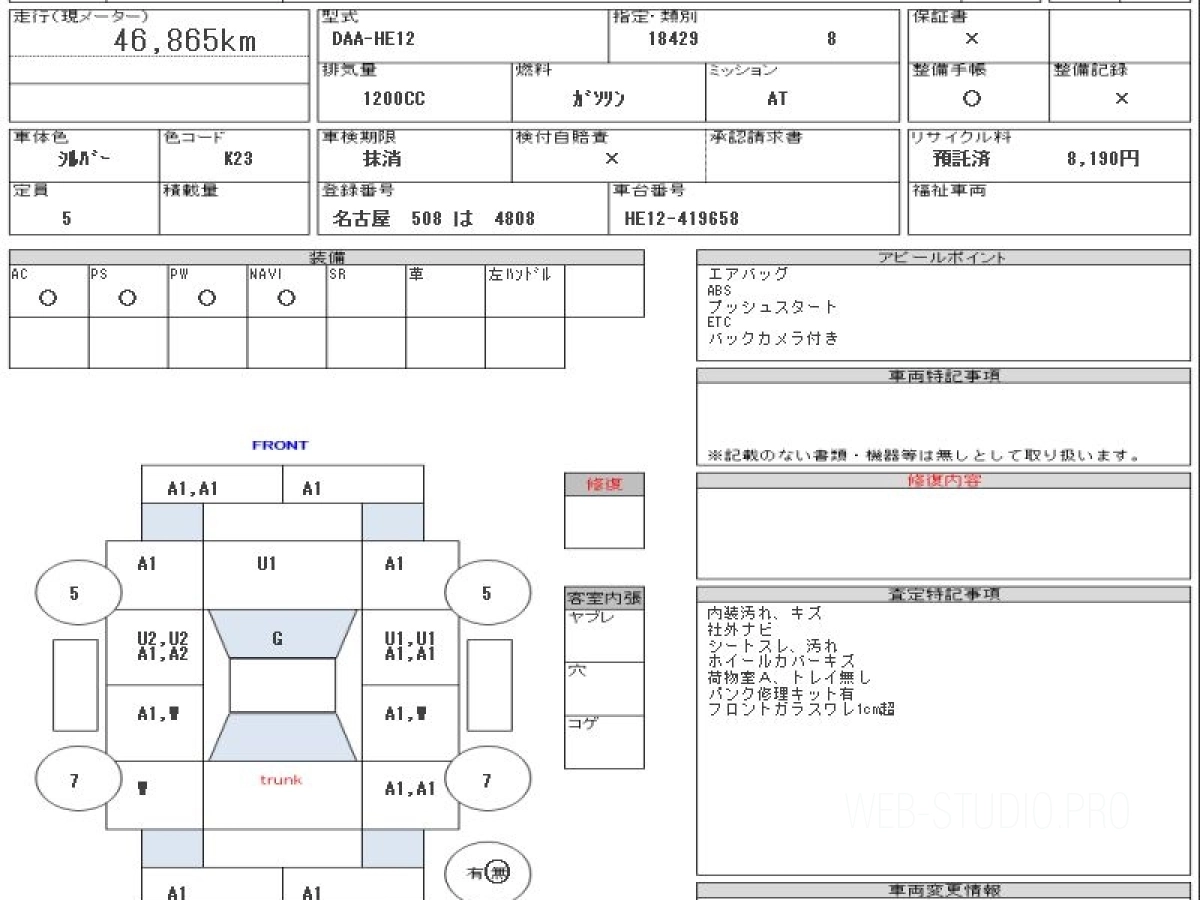Select engine displacement 1200CC
The height and width of the screenshot is (900, 1200).
[392, 99]
